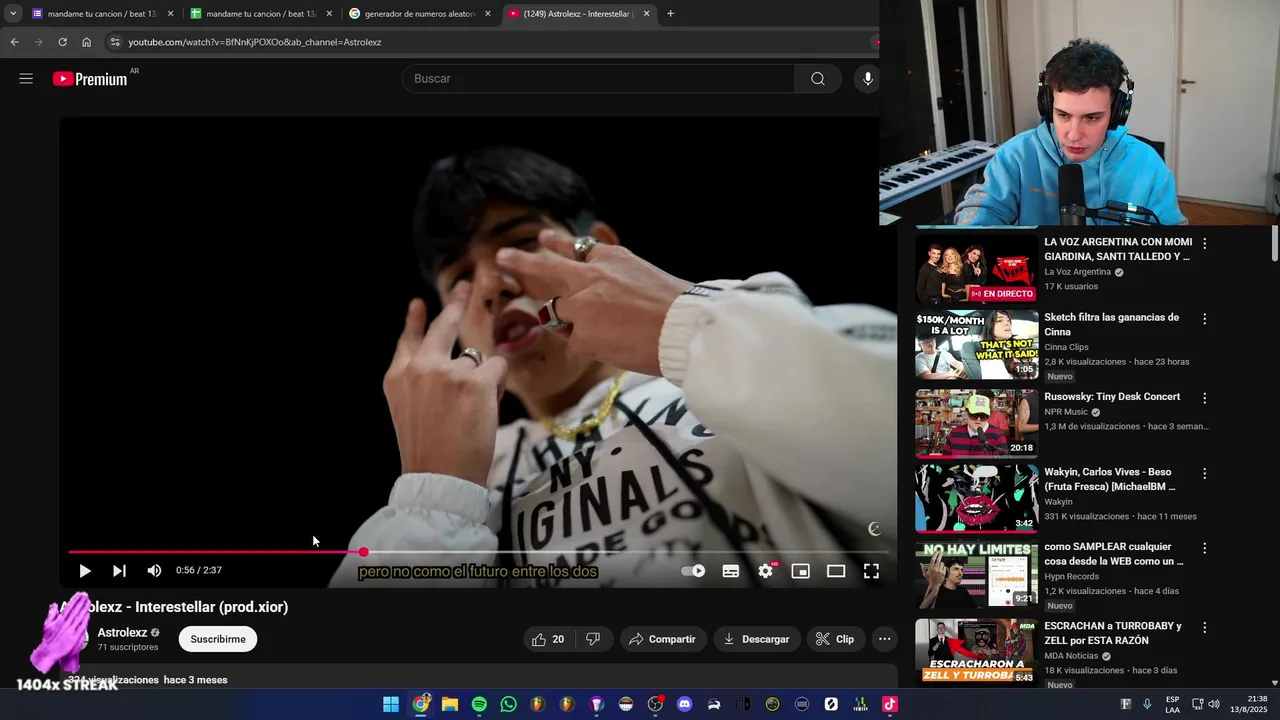Open TikTok app from taskbar

pyautogui.click(x=889, y=704)
